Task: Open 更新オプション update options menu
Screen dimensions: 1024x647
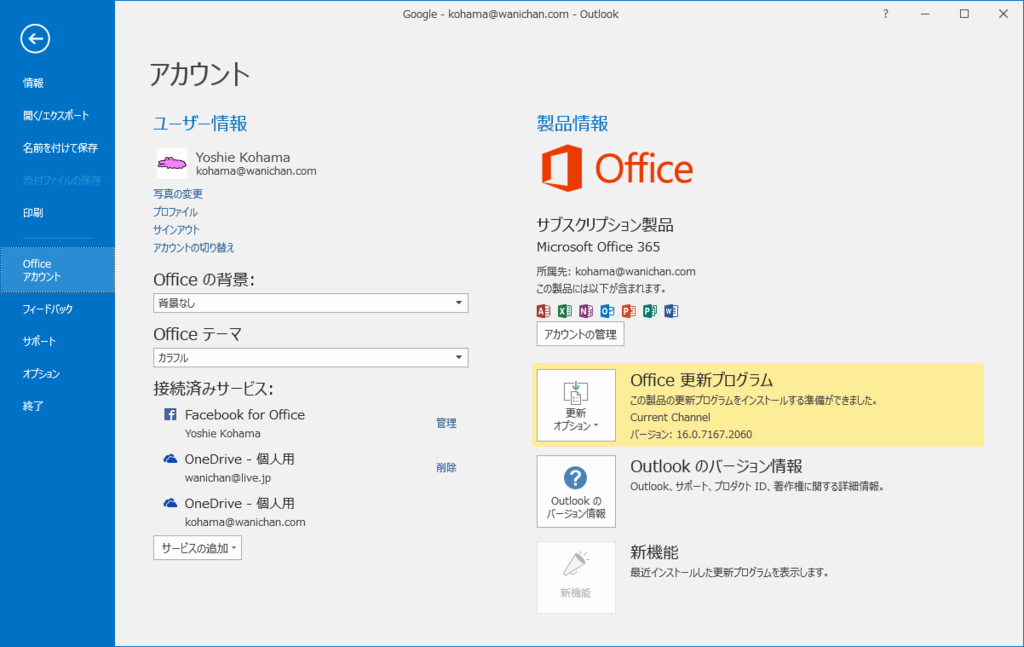Action: pos(576,405)
